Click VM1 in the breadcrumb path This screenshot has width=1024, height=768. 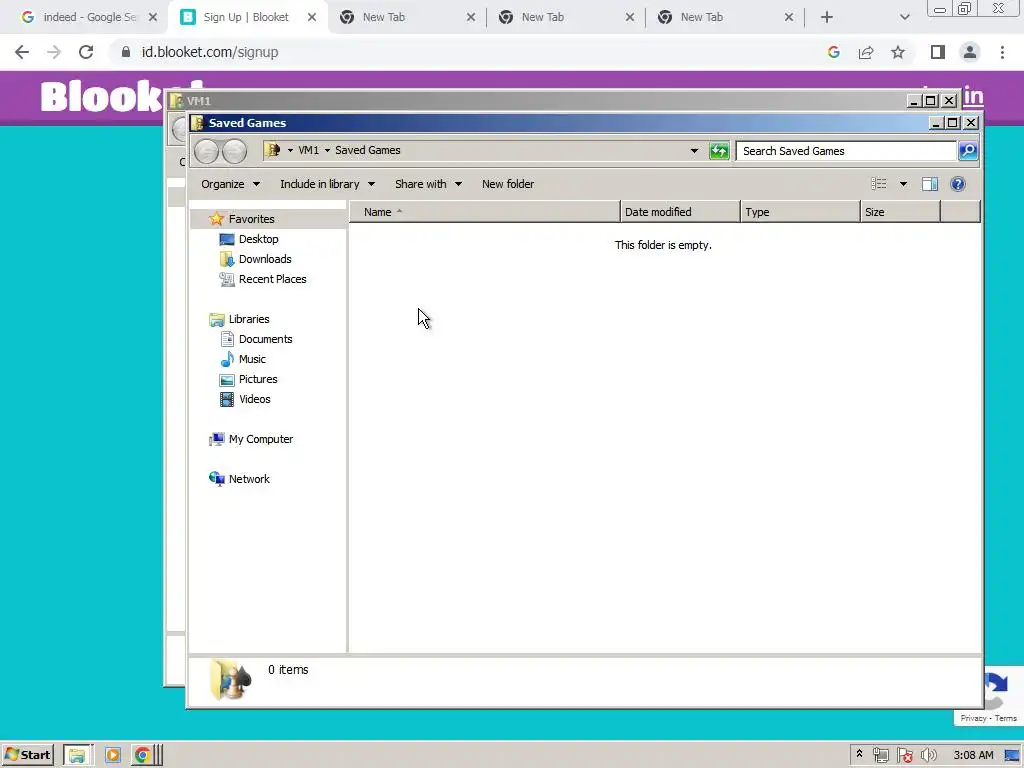308,150
